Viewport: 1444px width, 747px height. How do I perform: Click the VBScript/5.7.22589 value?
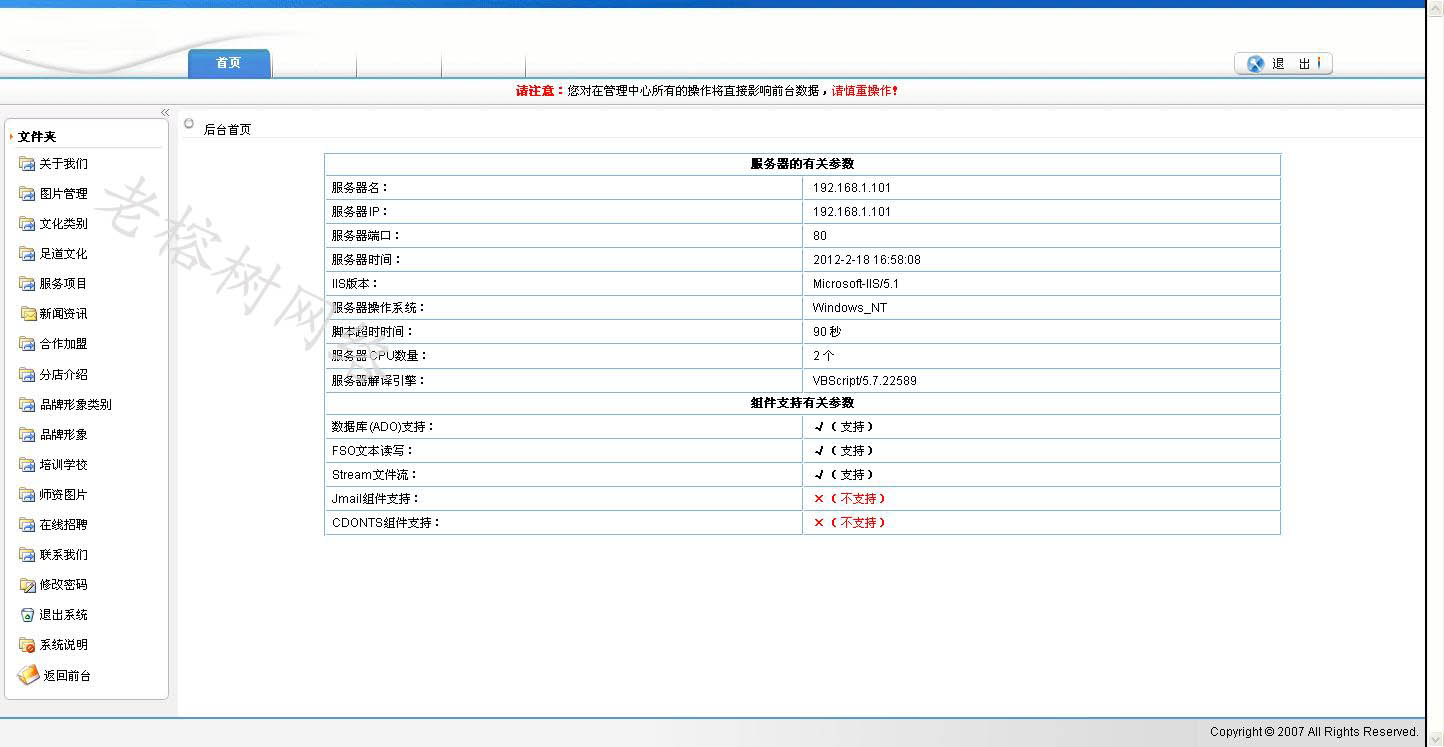click(x=865, y=381)
